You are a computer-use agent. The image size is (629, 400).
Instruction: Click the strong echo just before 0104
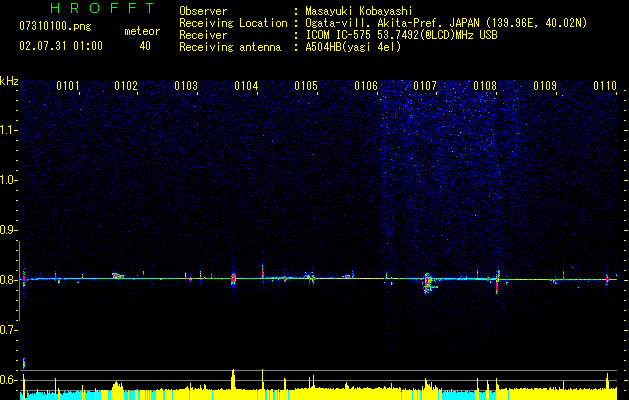coord(233,278)
